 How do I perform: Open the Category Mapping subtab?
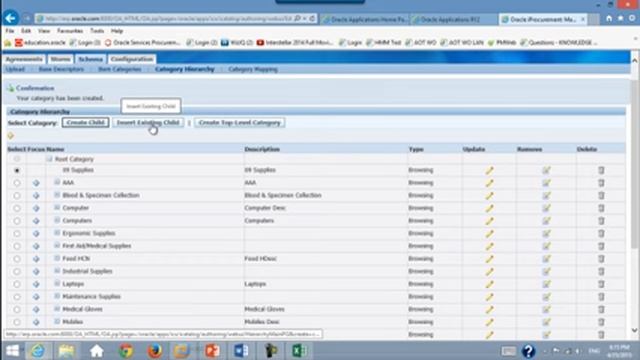click(253, 69)
